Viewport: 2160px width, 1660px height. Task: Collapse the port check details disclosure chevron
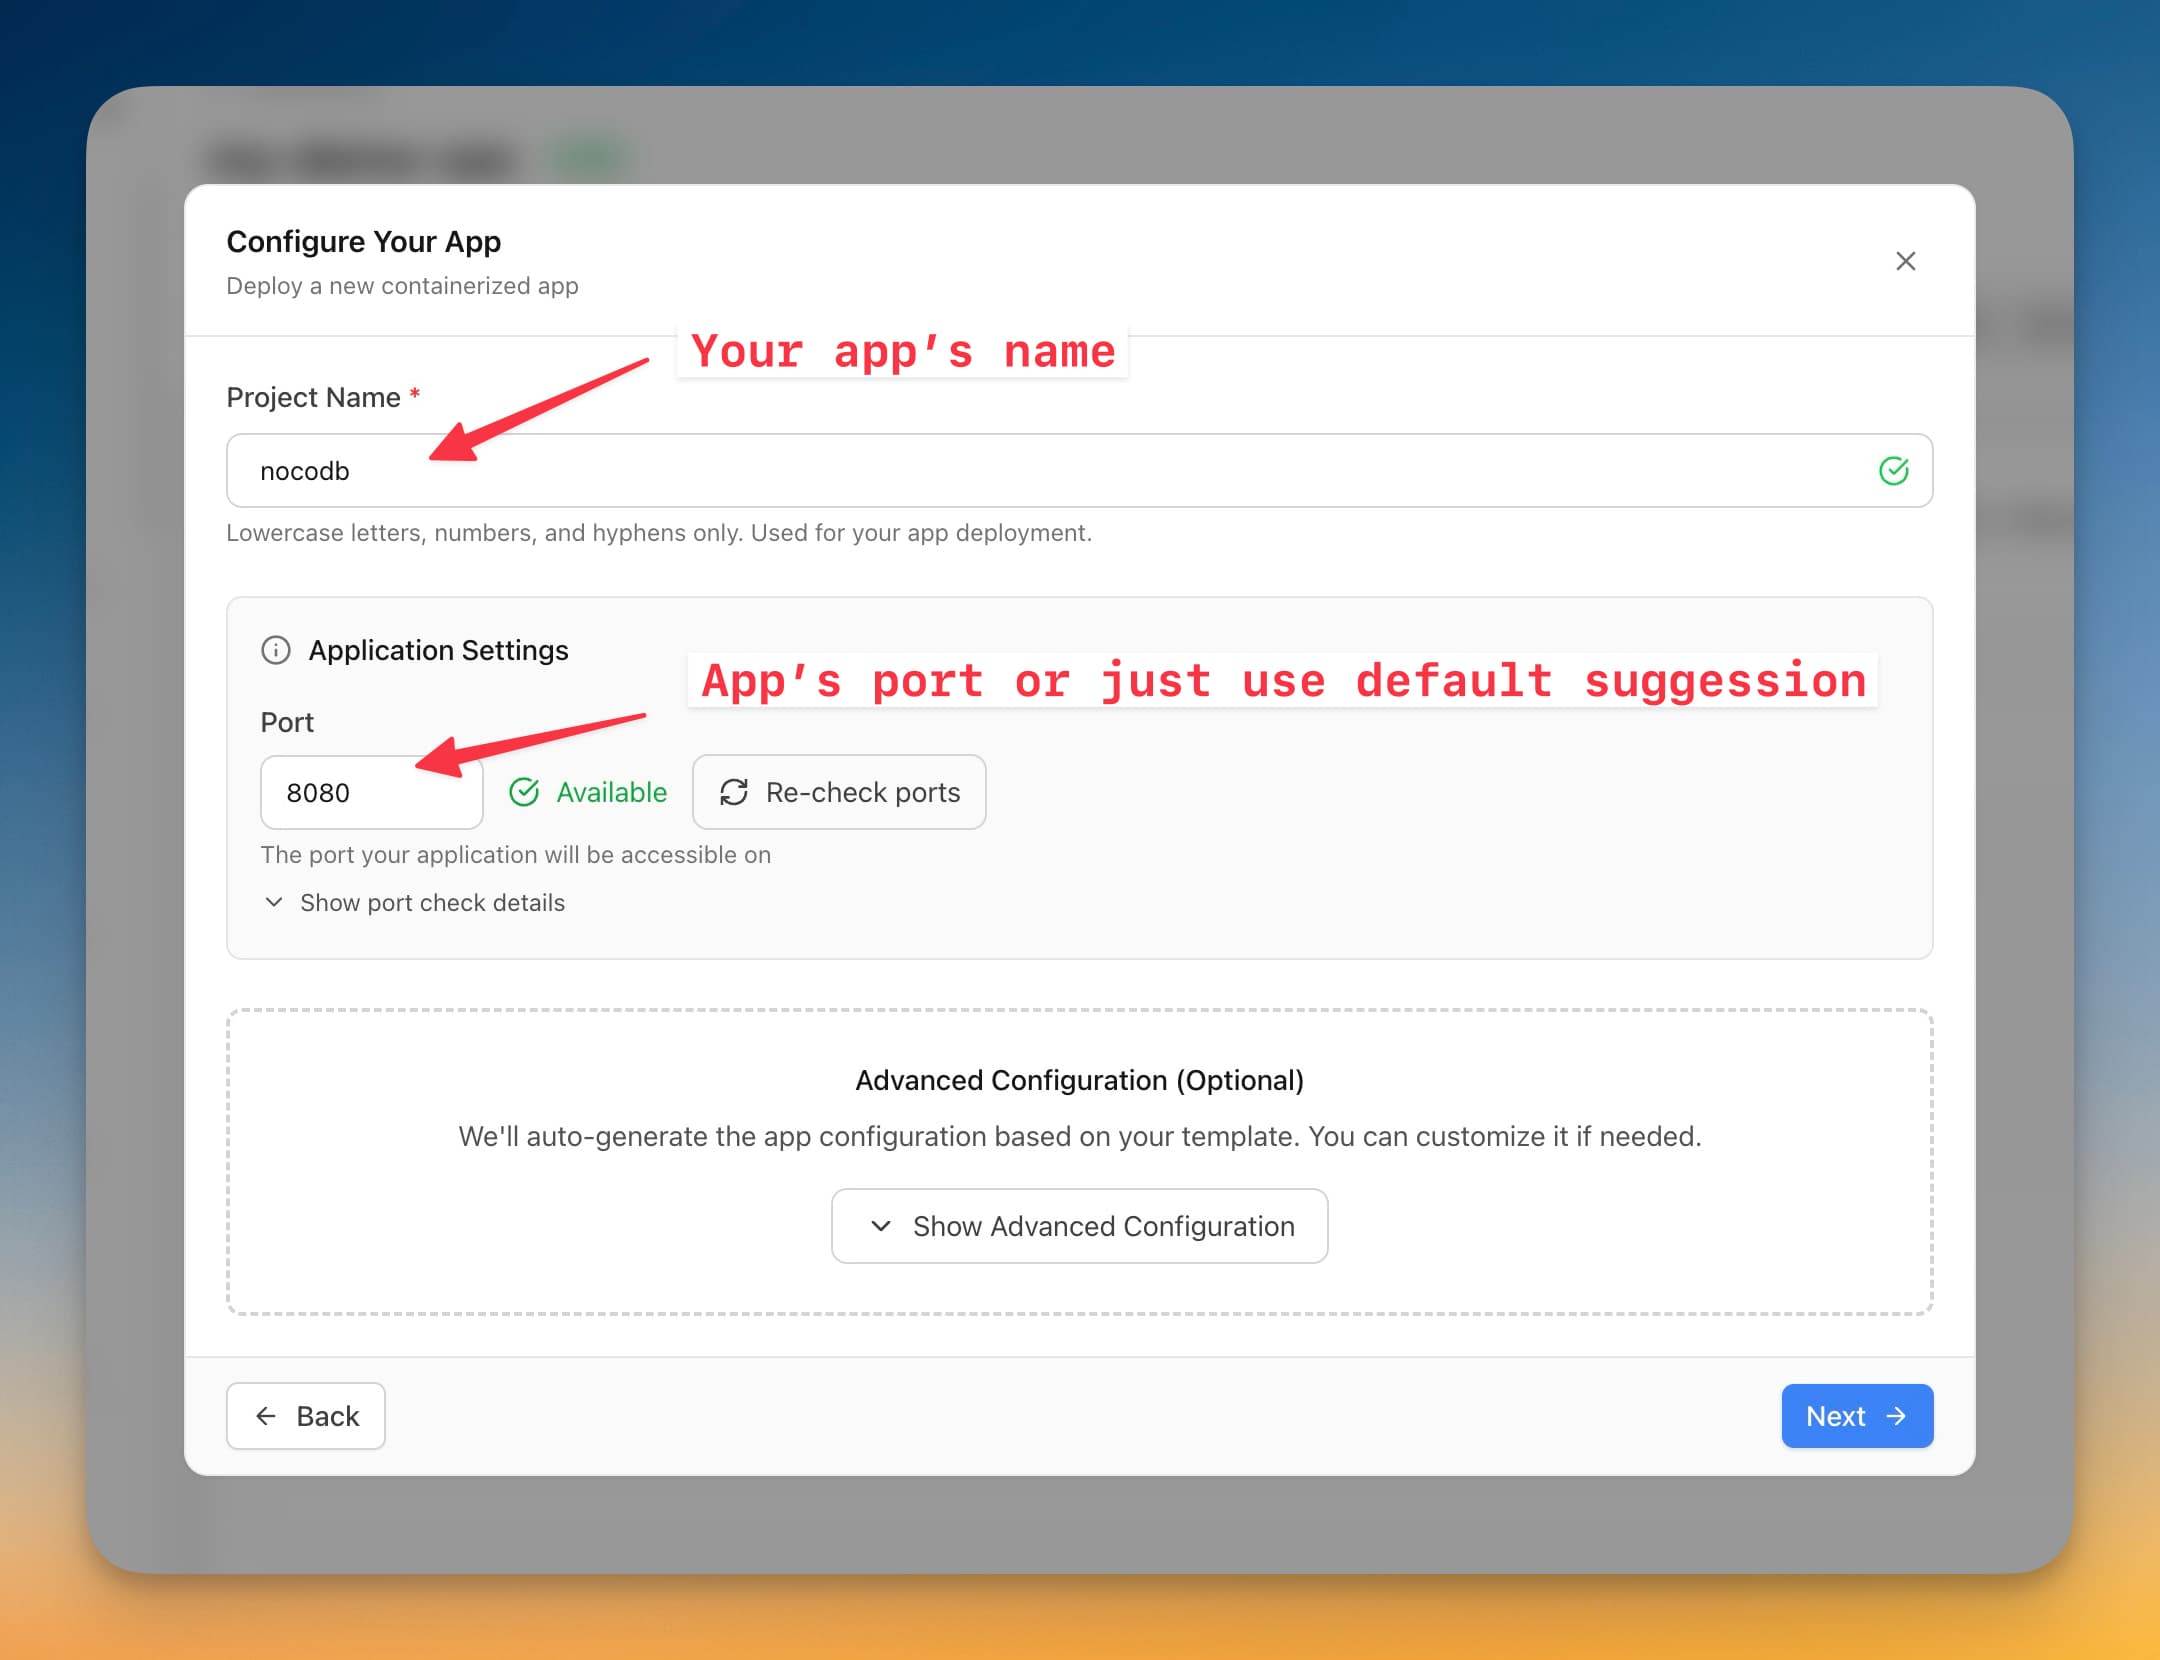tap(274, 902)
